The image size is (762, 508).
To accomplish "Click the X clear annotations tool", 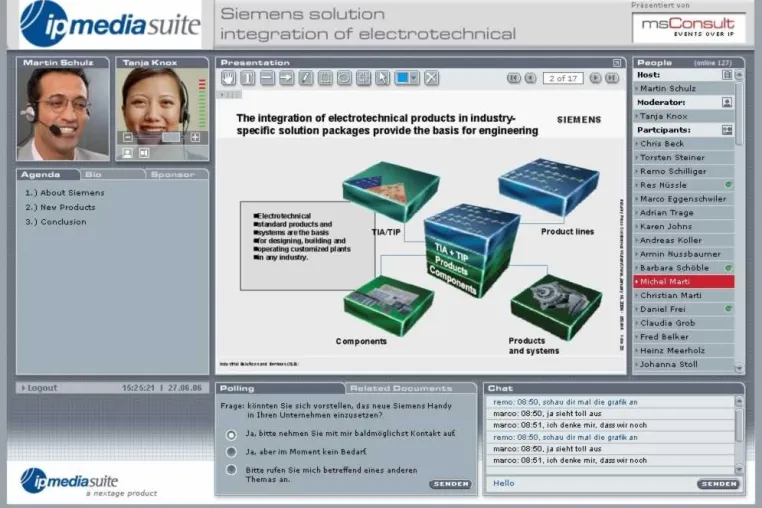I will pos(432,78).
